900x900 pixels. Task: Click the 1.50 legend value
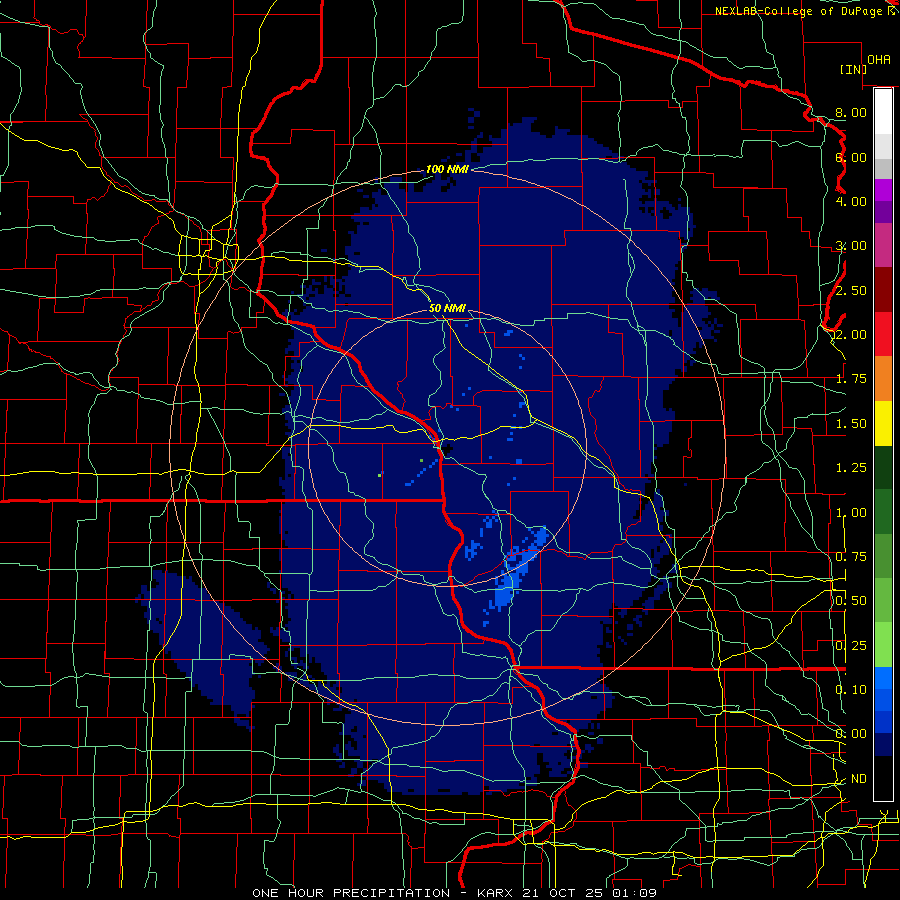pos(851,424)
